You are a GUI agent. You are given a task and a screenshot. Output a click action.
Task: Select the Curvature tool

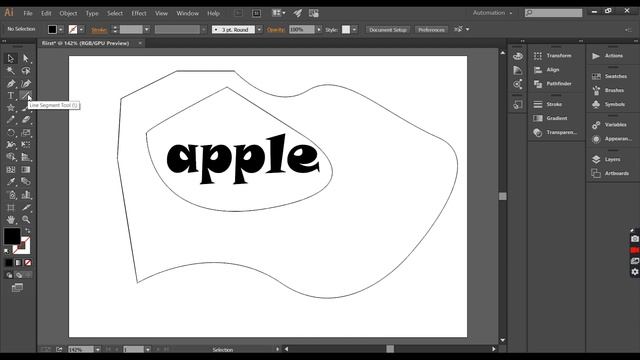pos(26,83)
